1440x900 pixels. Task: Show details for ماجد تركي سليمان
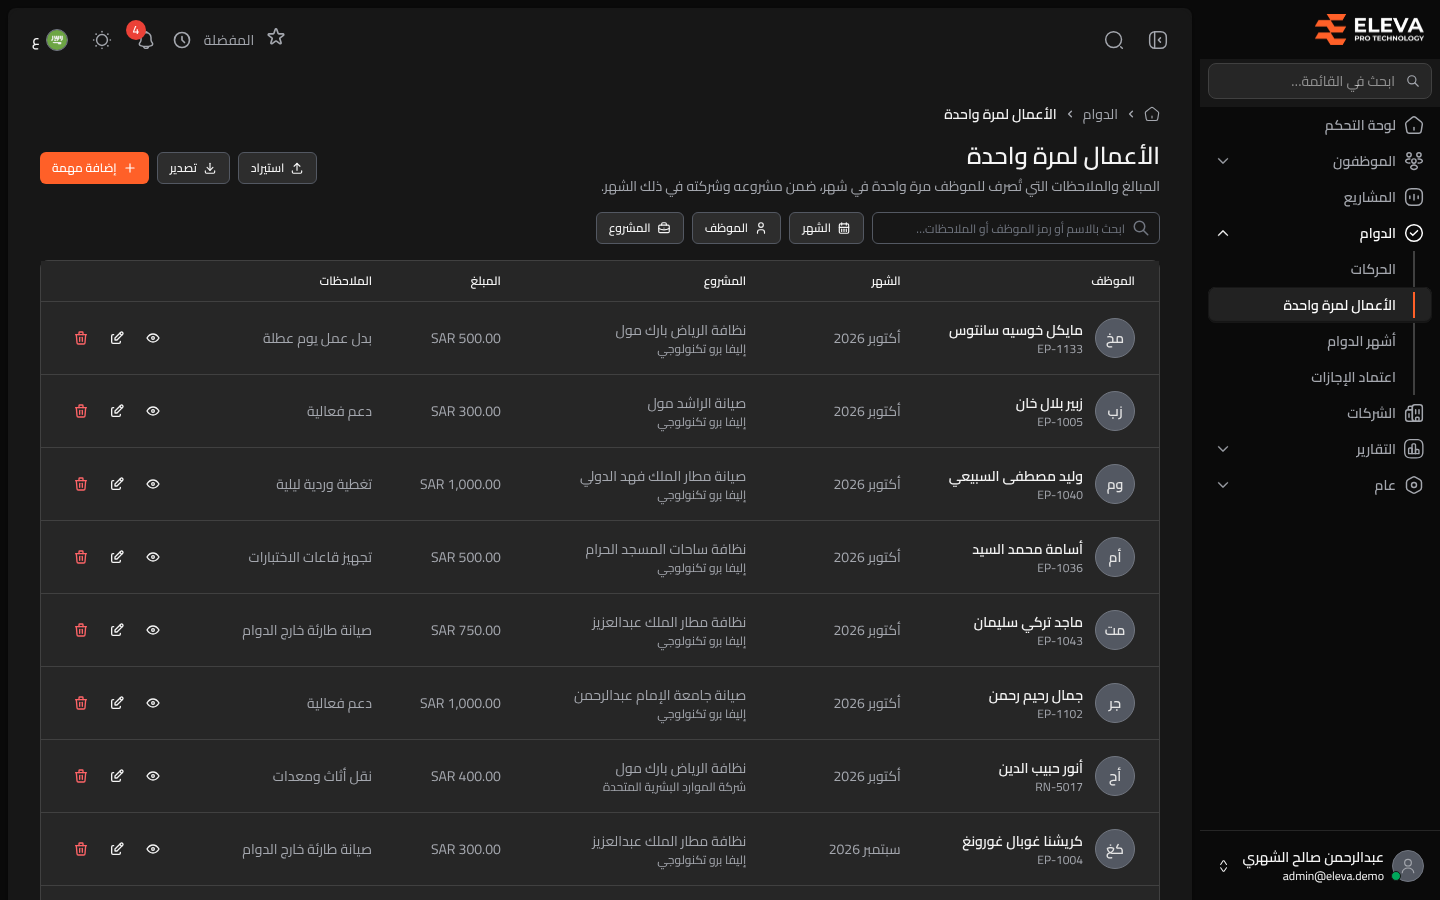(153, 630)
